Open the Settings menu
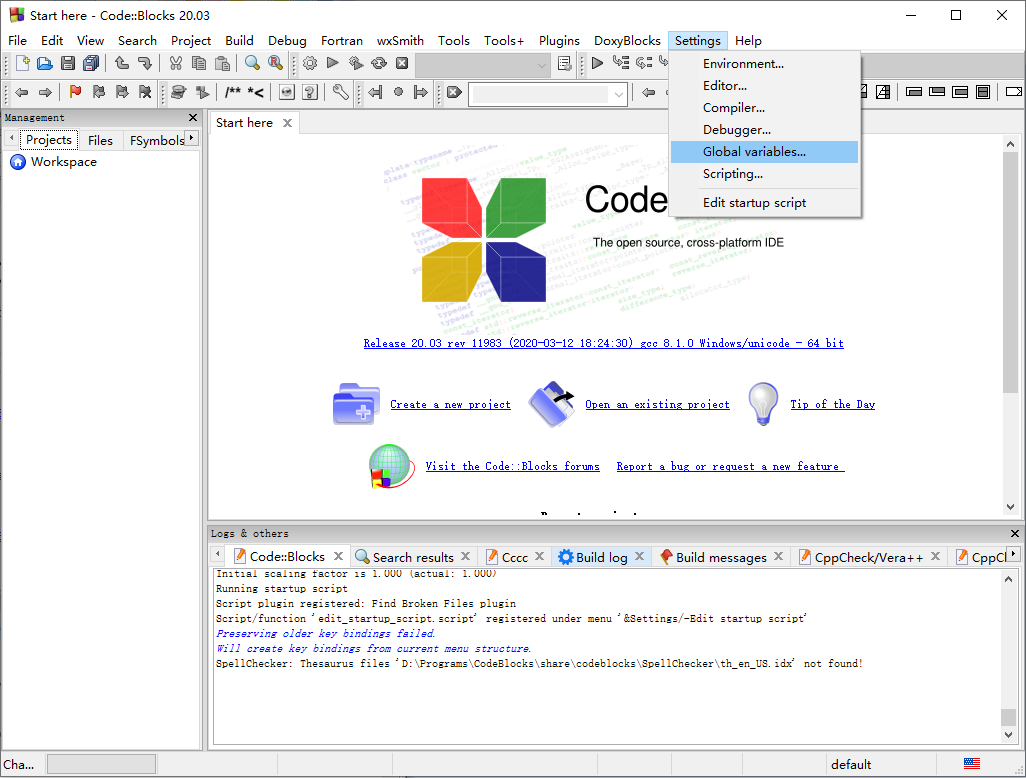Viewport: 1026px width, 778px height. (x=698, y=41)
